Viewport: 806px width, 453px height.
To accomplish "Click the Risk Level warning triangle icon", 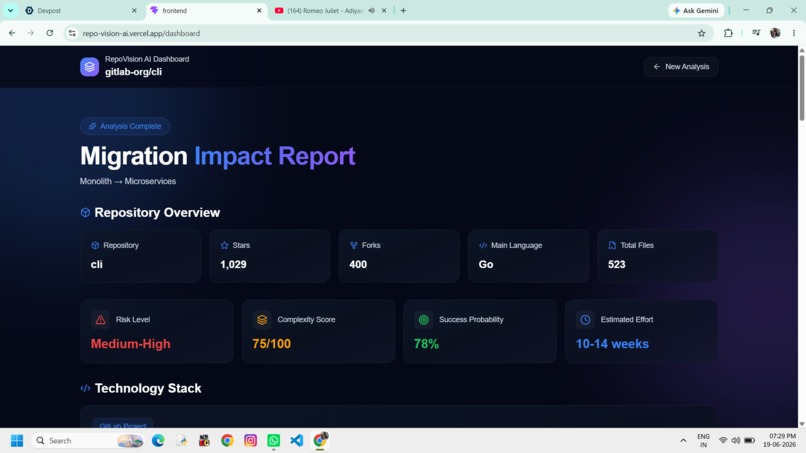I will tap(101, 320).
